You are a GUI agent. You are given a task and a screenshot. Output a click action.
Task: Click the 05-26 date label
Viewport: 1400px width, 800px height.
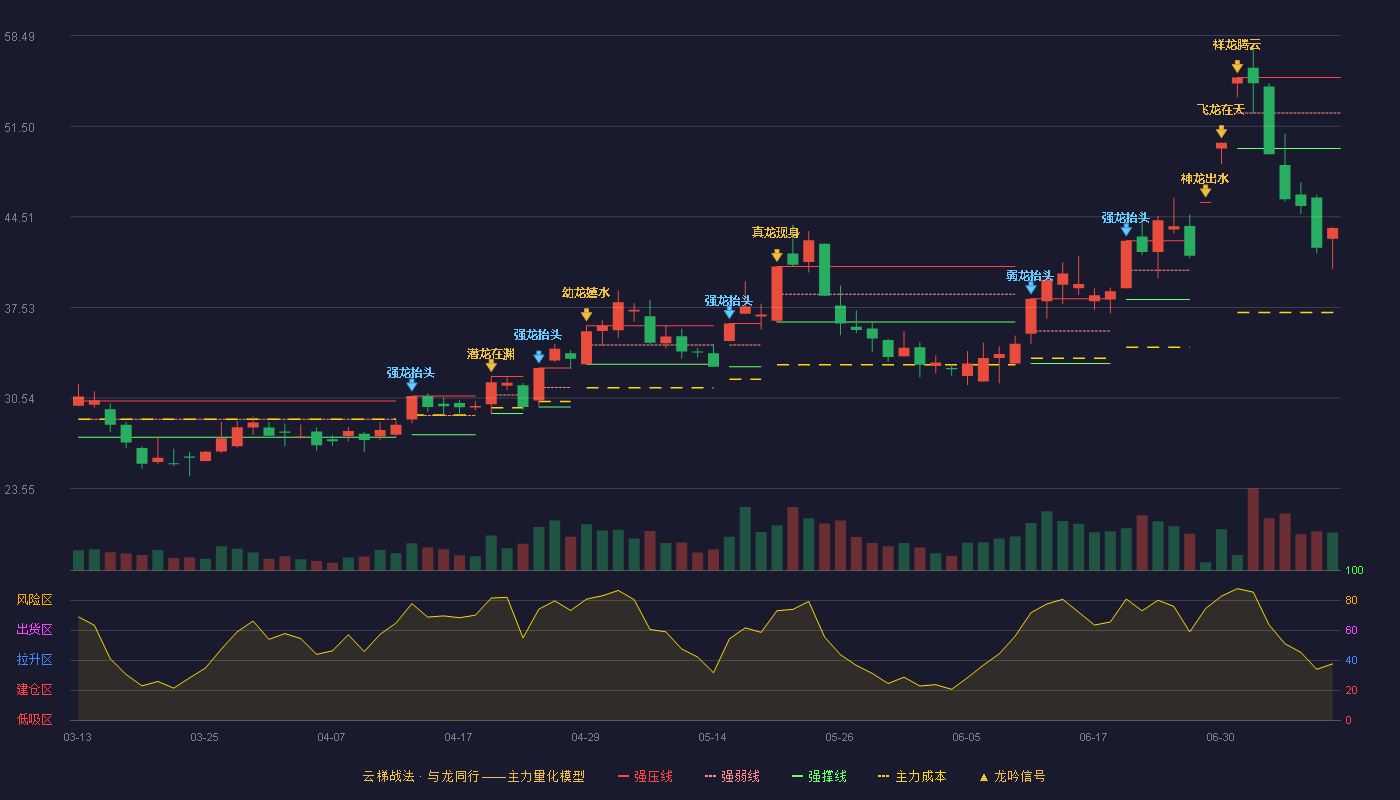tap(839, 737)
